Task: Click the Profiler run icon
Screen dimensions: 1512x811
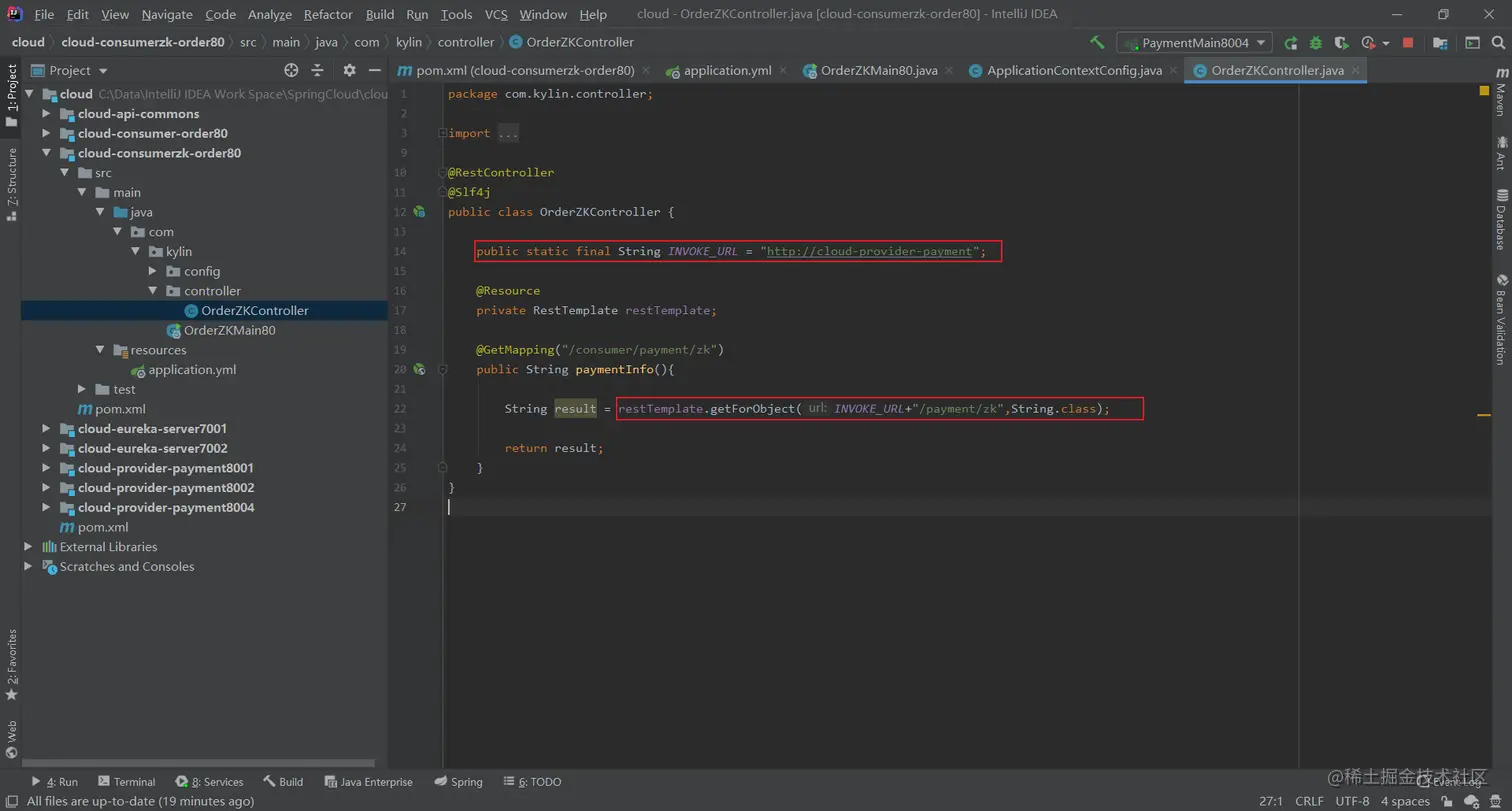Action: tap(1368, 43)
